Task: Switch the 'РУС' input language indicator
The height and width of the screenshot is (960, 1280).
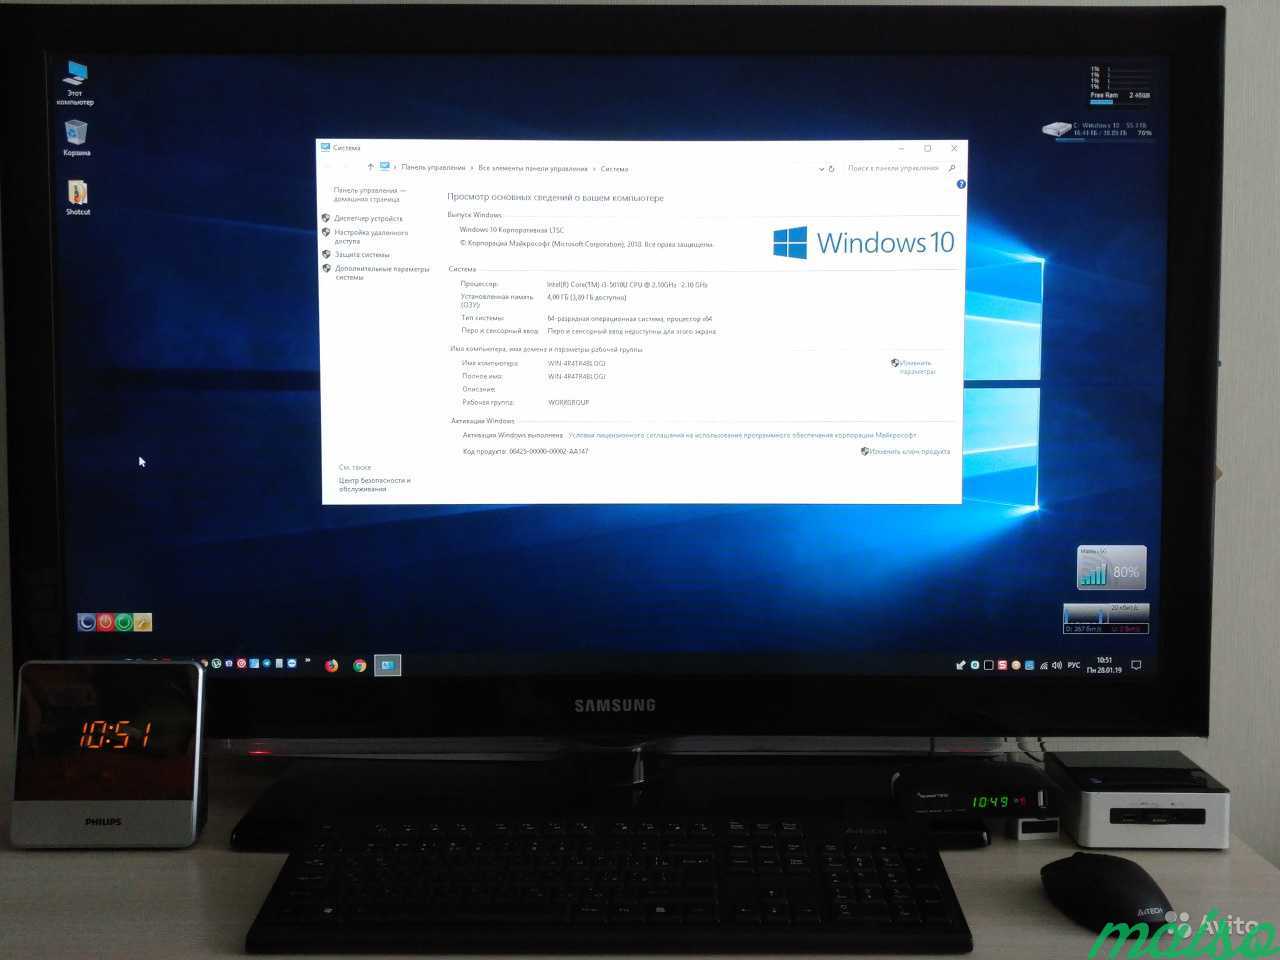Action: [x=1074, y=665]
